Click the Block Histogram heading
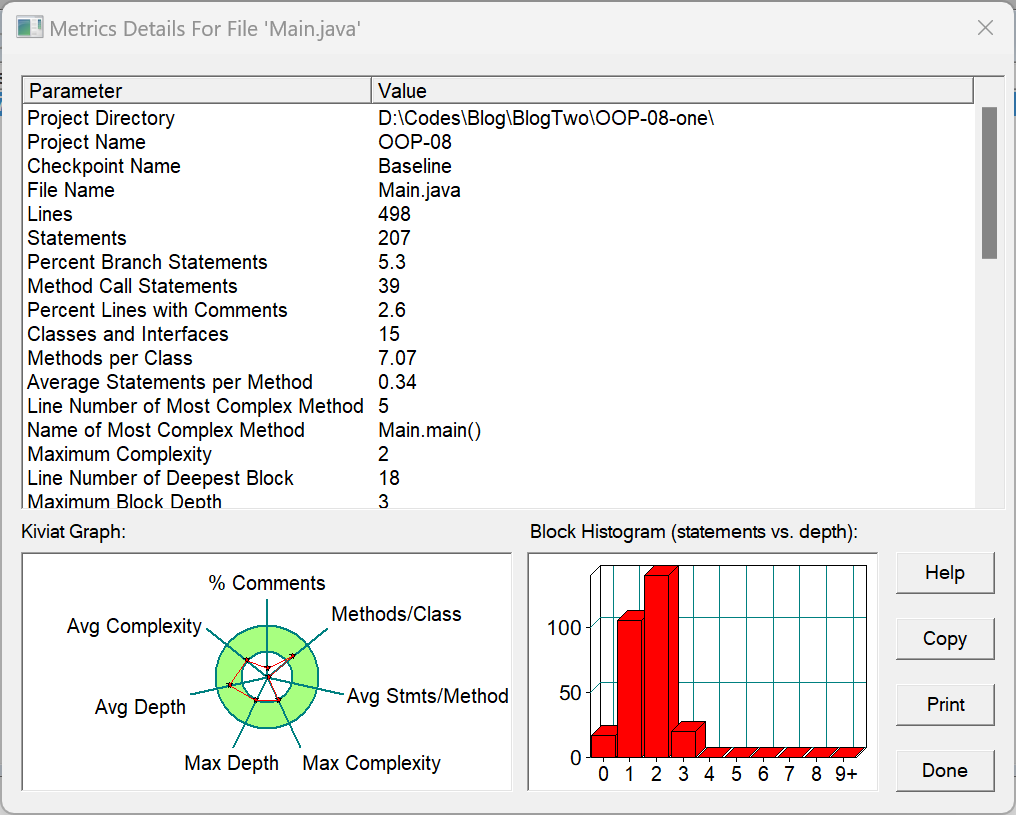The image size is (1016, 815). pyautogui.click(x=693, y=532)
